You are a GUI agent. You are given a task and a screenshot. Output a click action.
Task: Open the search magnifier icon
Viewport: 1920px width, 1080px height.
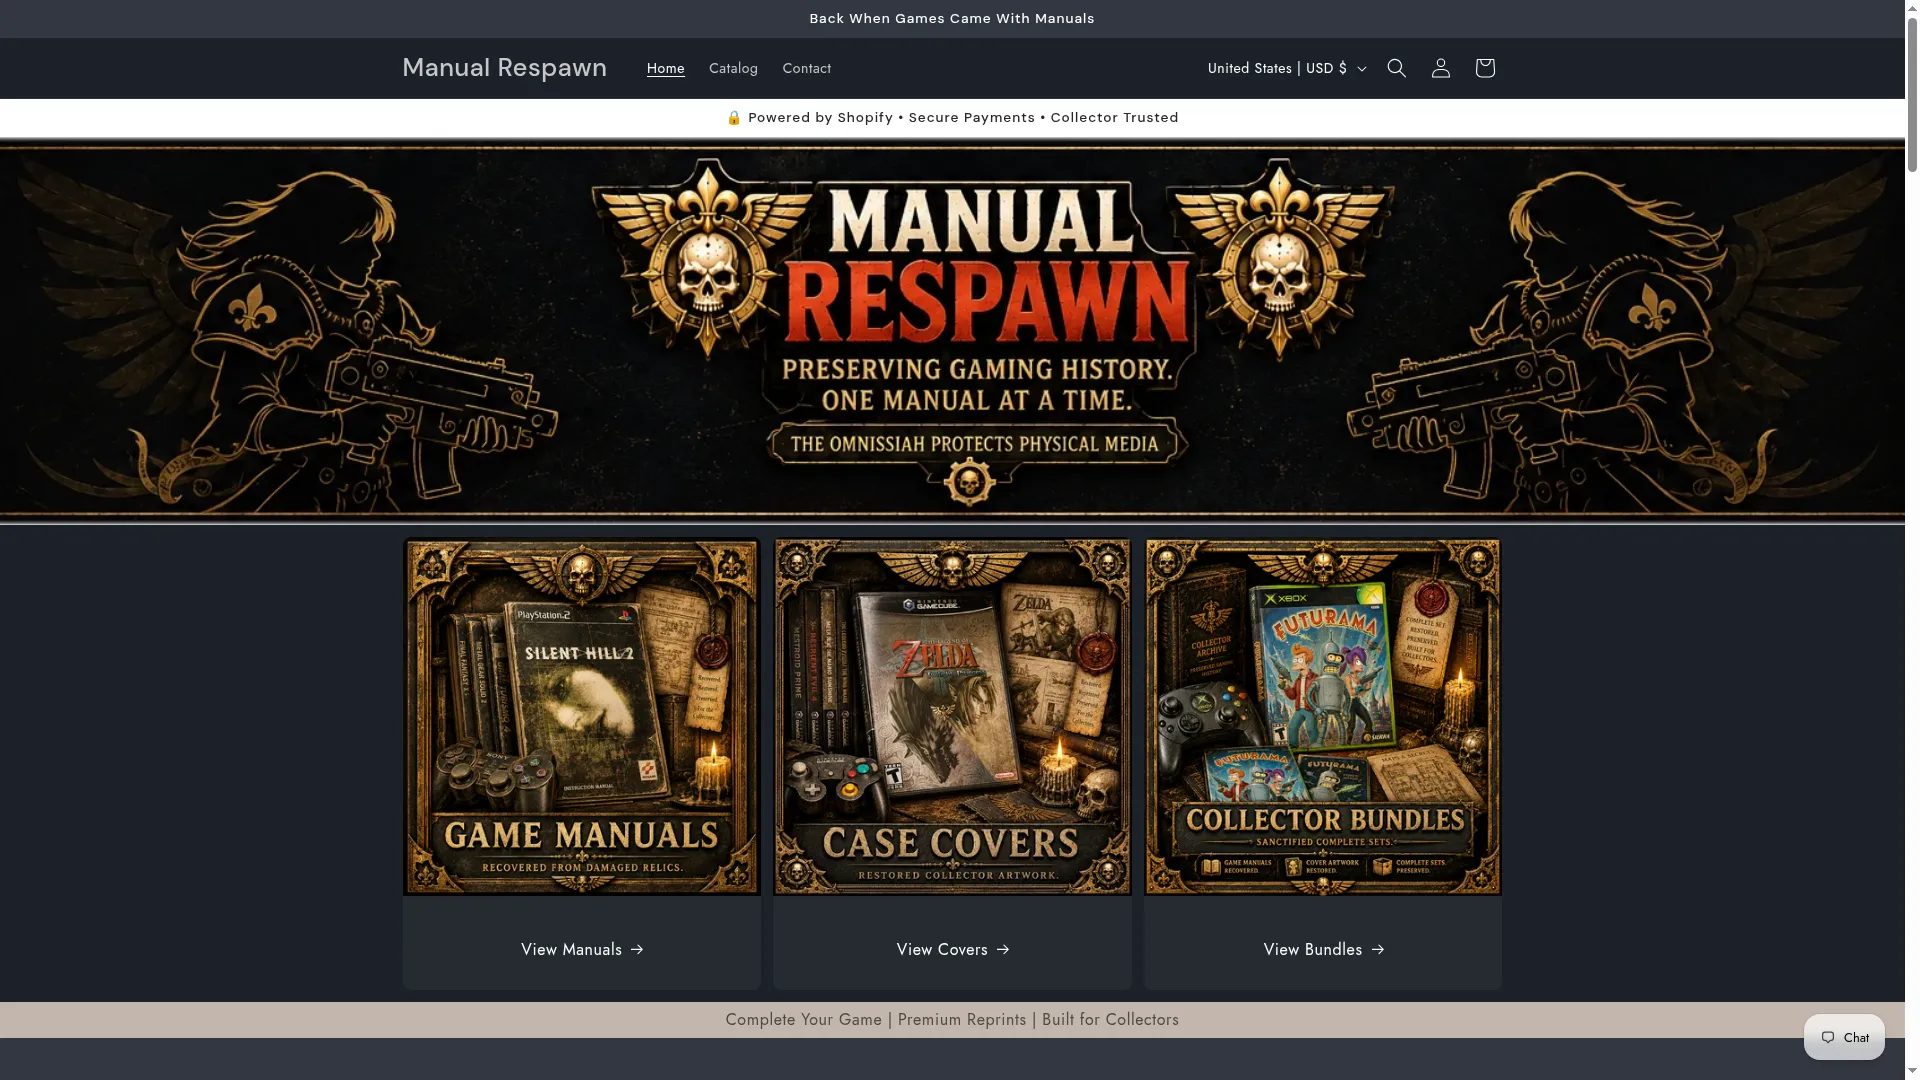[1396, 68]
